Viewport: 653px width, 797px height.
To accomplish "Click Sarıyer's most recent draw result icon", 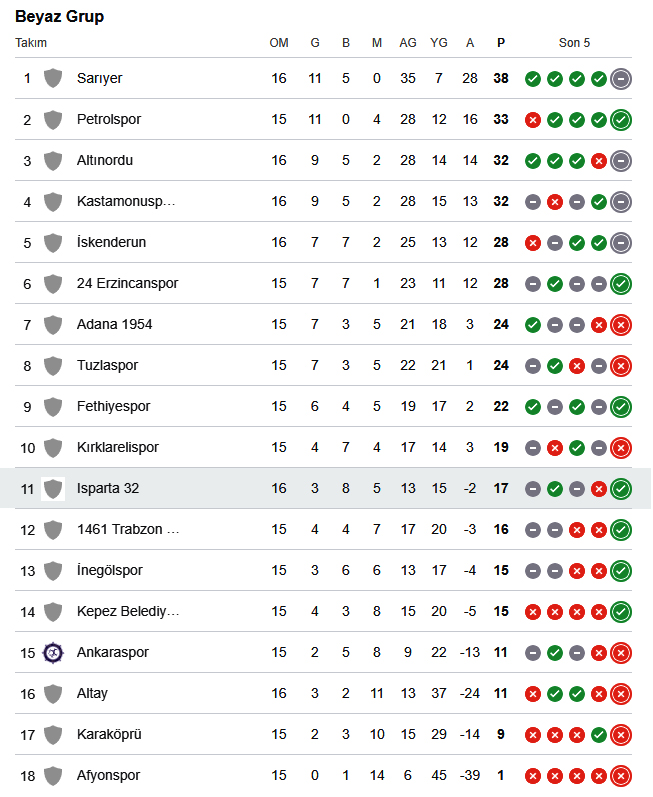I will pos(620,79).
